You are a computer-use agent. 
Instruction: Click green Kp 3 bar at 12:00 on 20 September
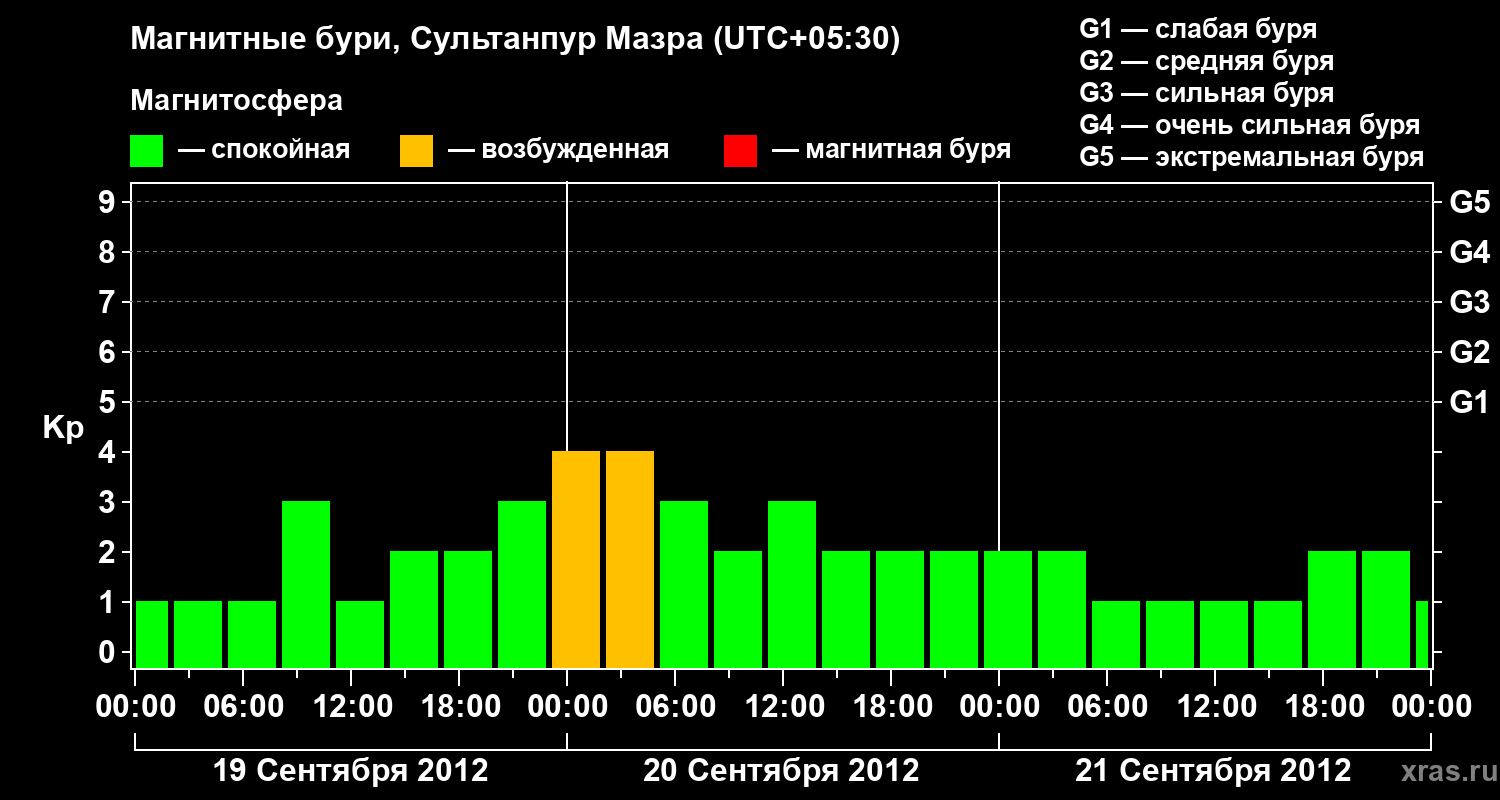[792, 584]
